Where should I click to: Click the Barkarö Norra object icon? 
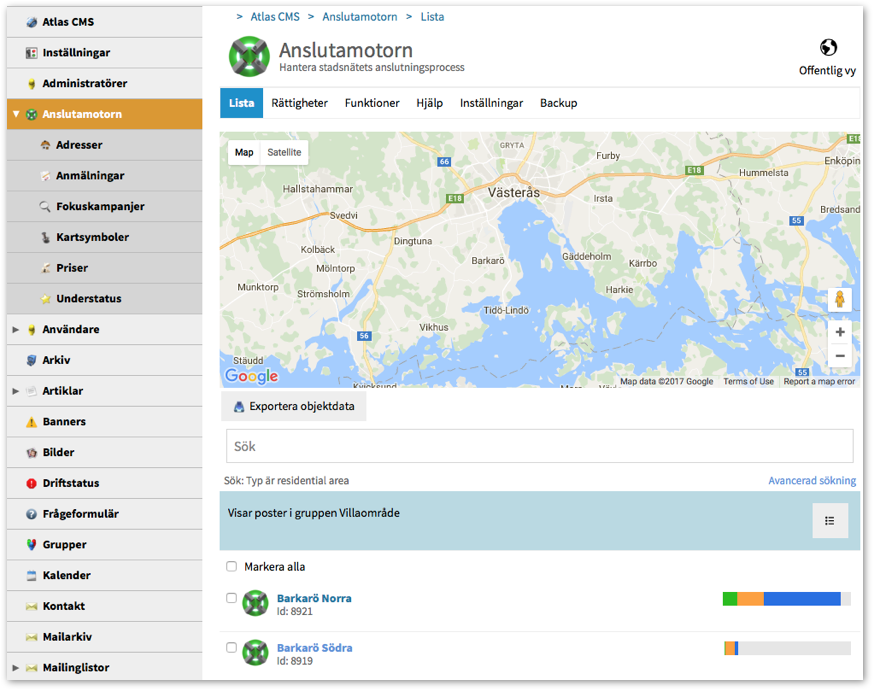255,603
